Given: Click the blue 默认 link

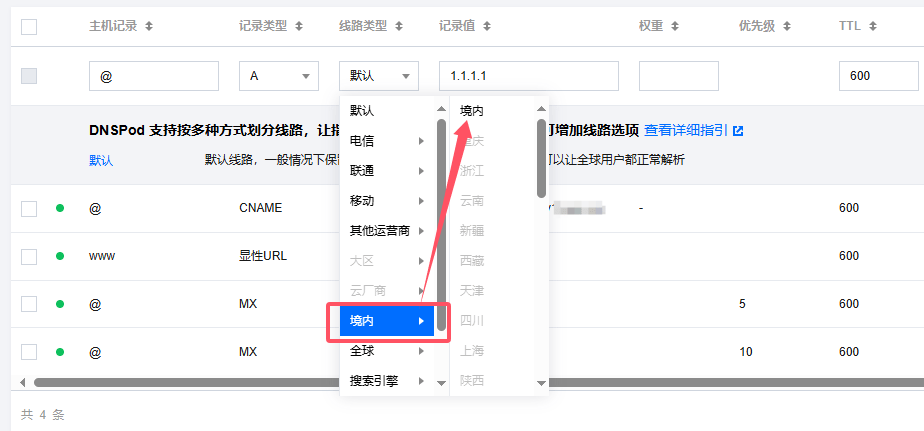Looking at the screenshot, I should pos(101,160).
